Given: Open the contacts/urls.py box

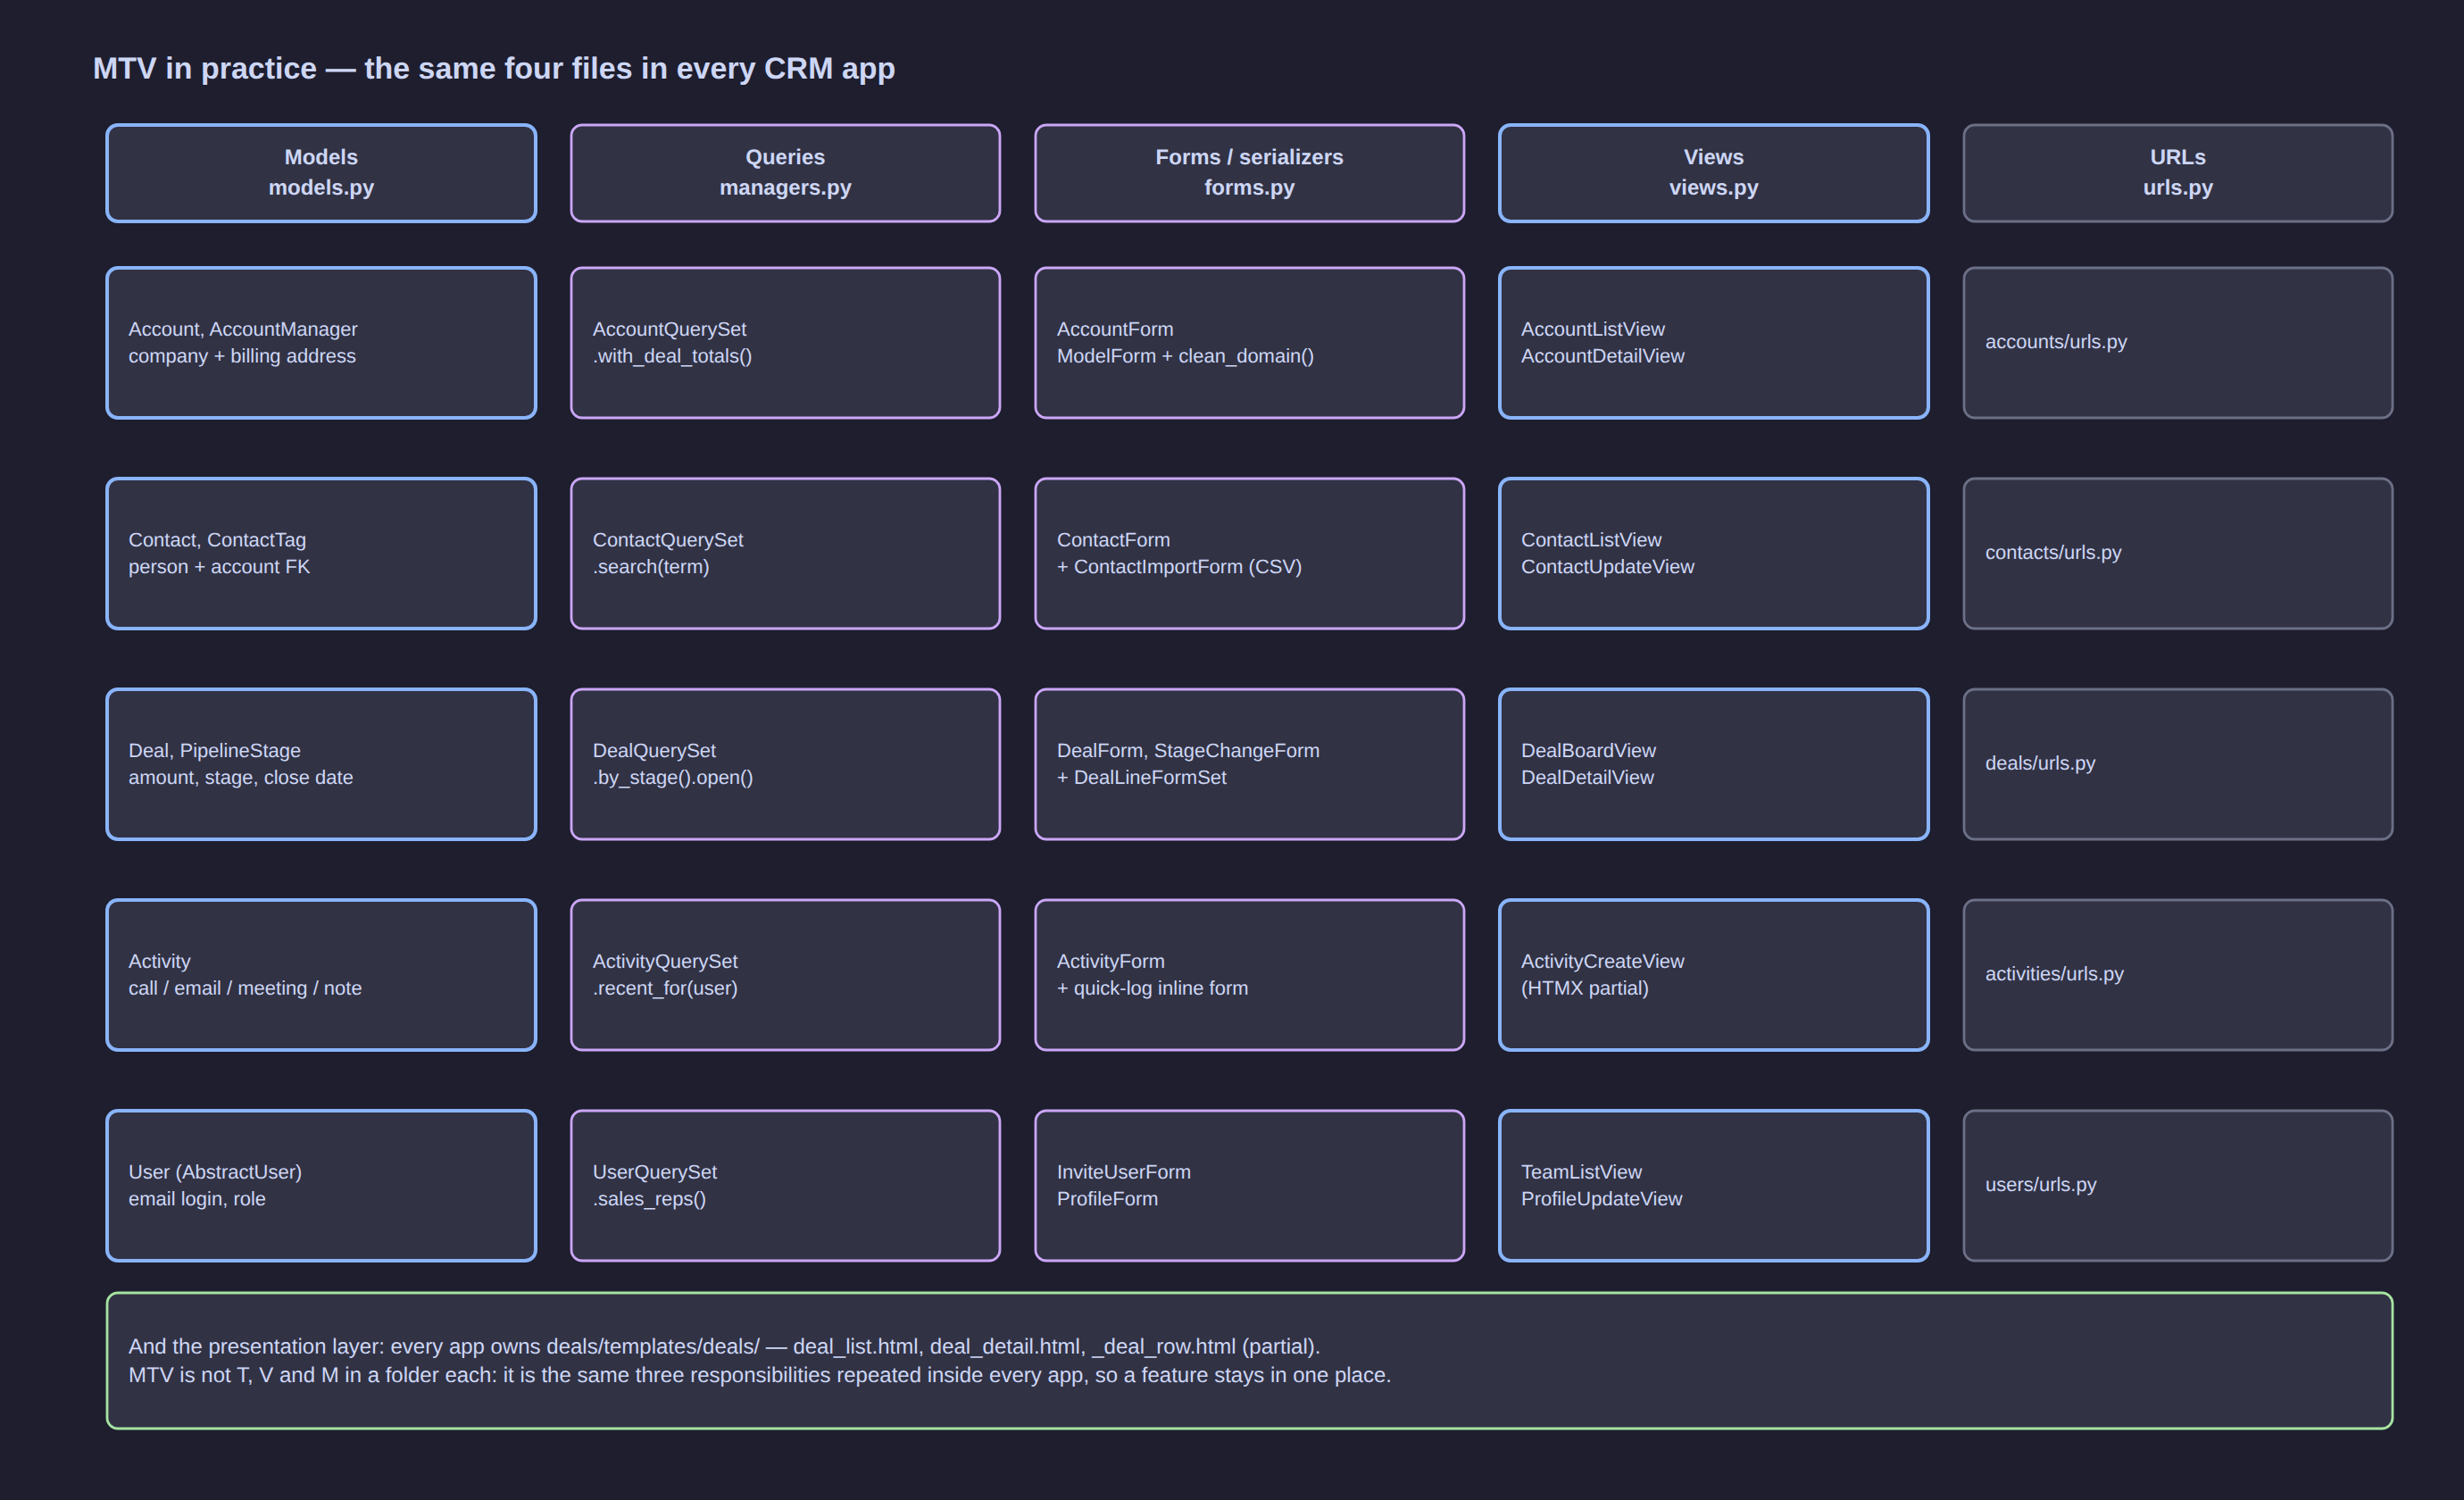Looking at the screenshot, I should tap(2177, 553).
